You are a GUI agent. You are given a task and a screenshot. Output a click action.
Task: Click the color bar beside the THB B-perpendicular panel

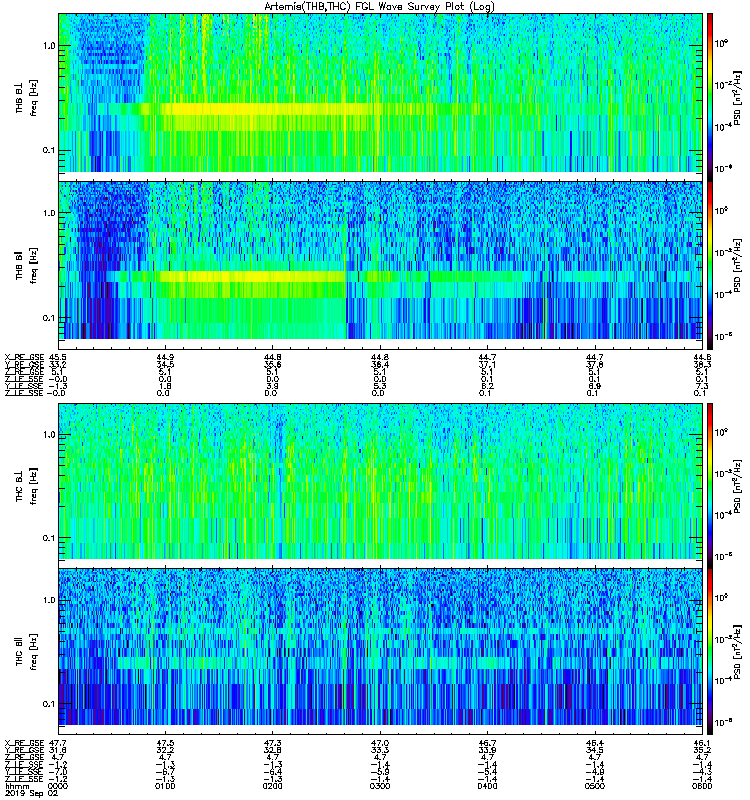(x=710, y=97)
